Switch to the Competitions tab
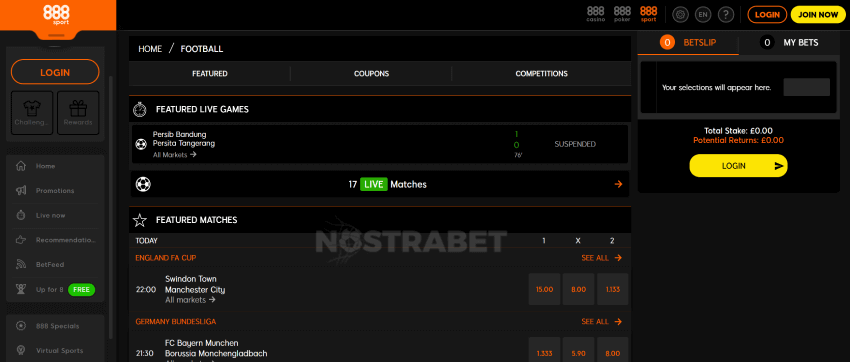Screen dimensions: 850x362 pyautogui.click(x=542, y=74)
